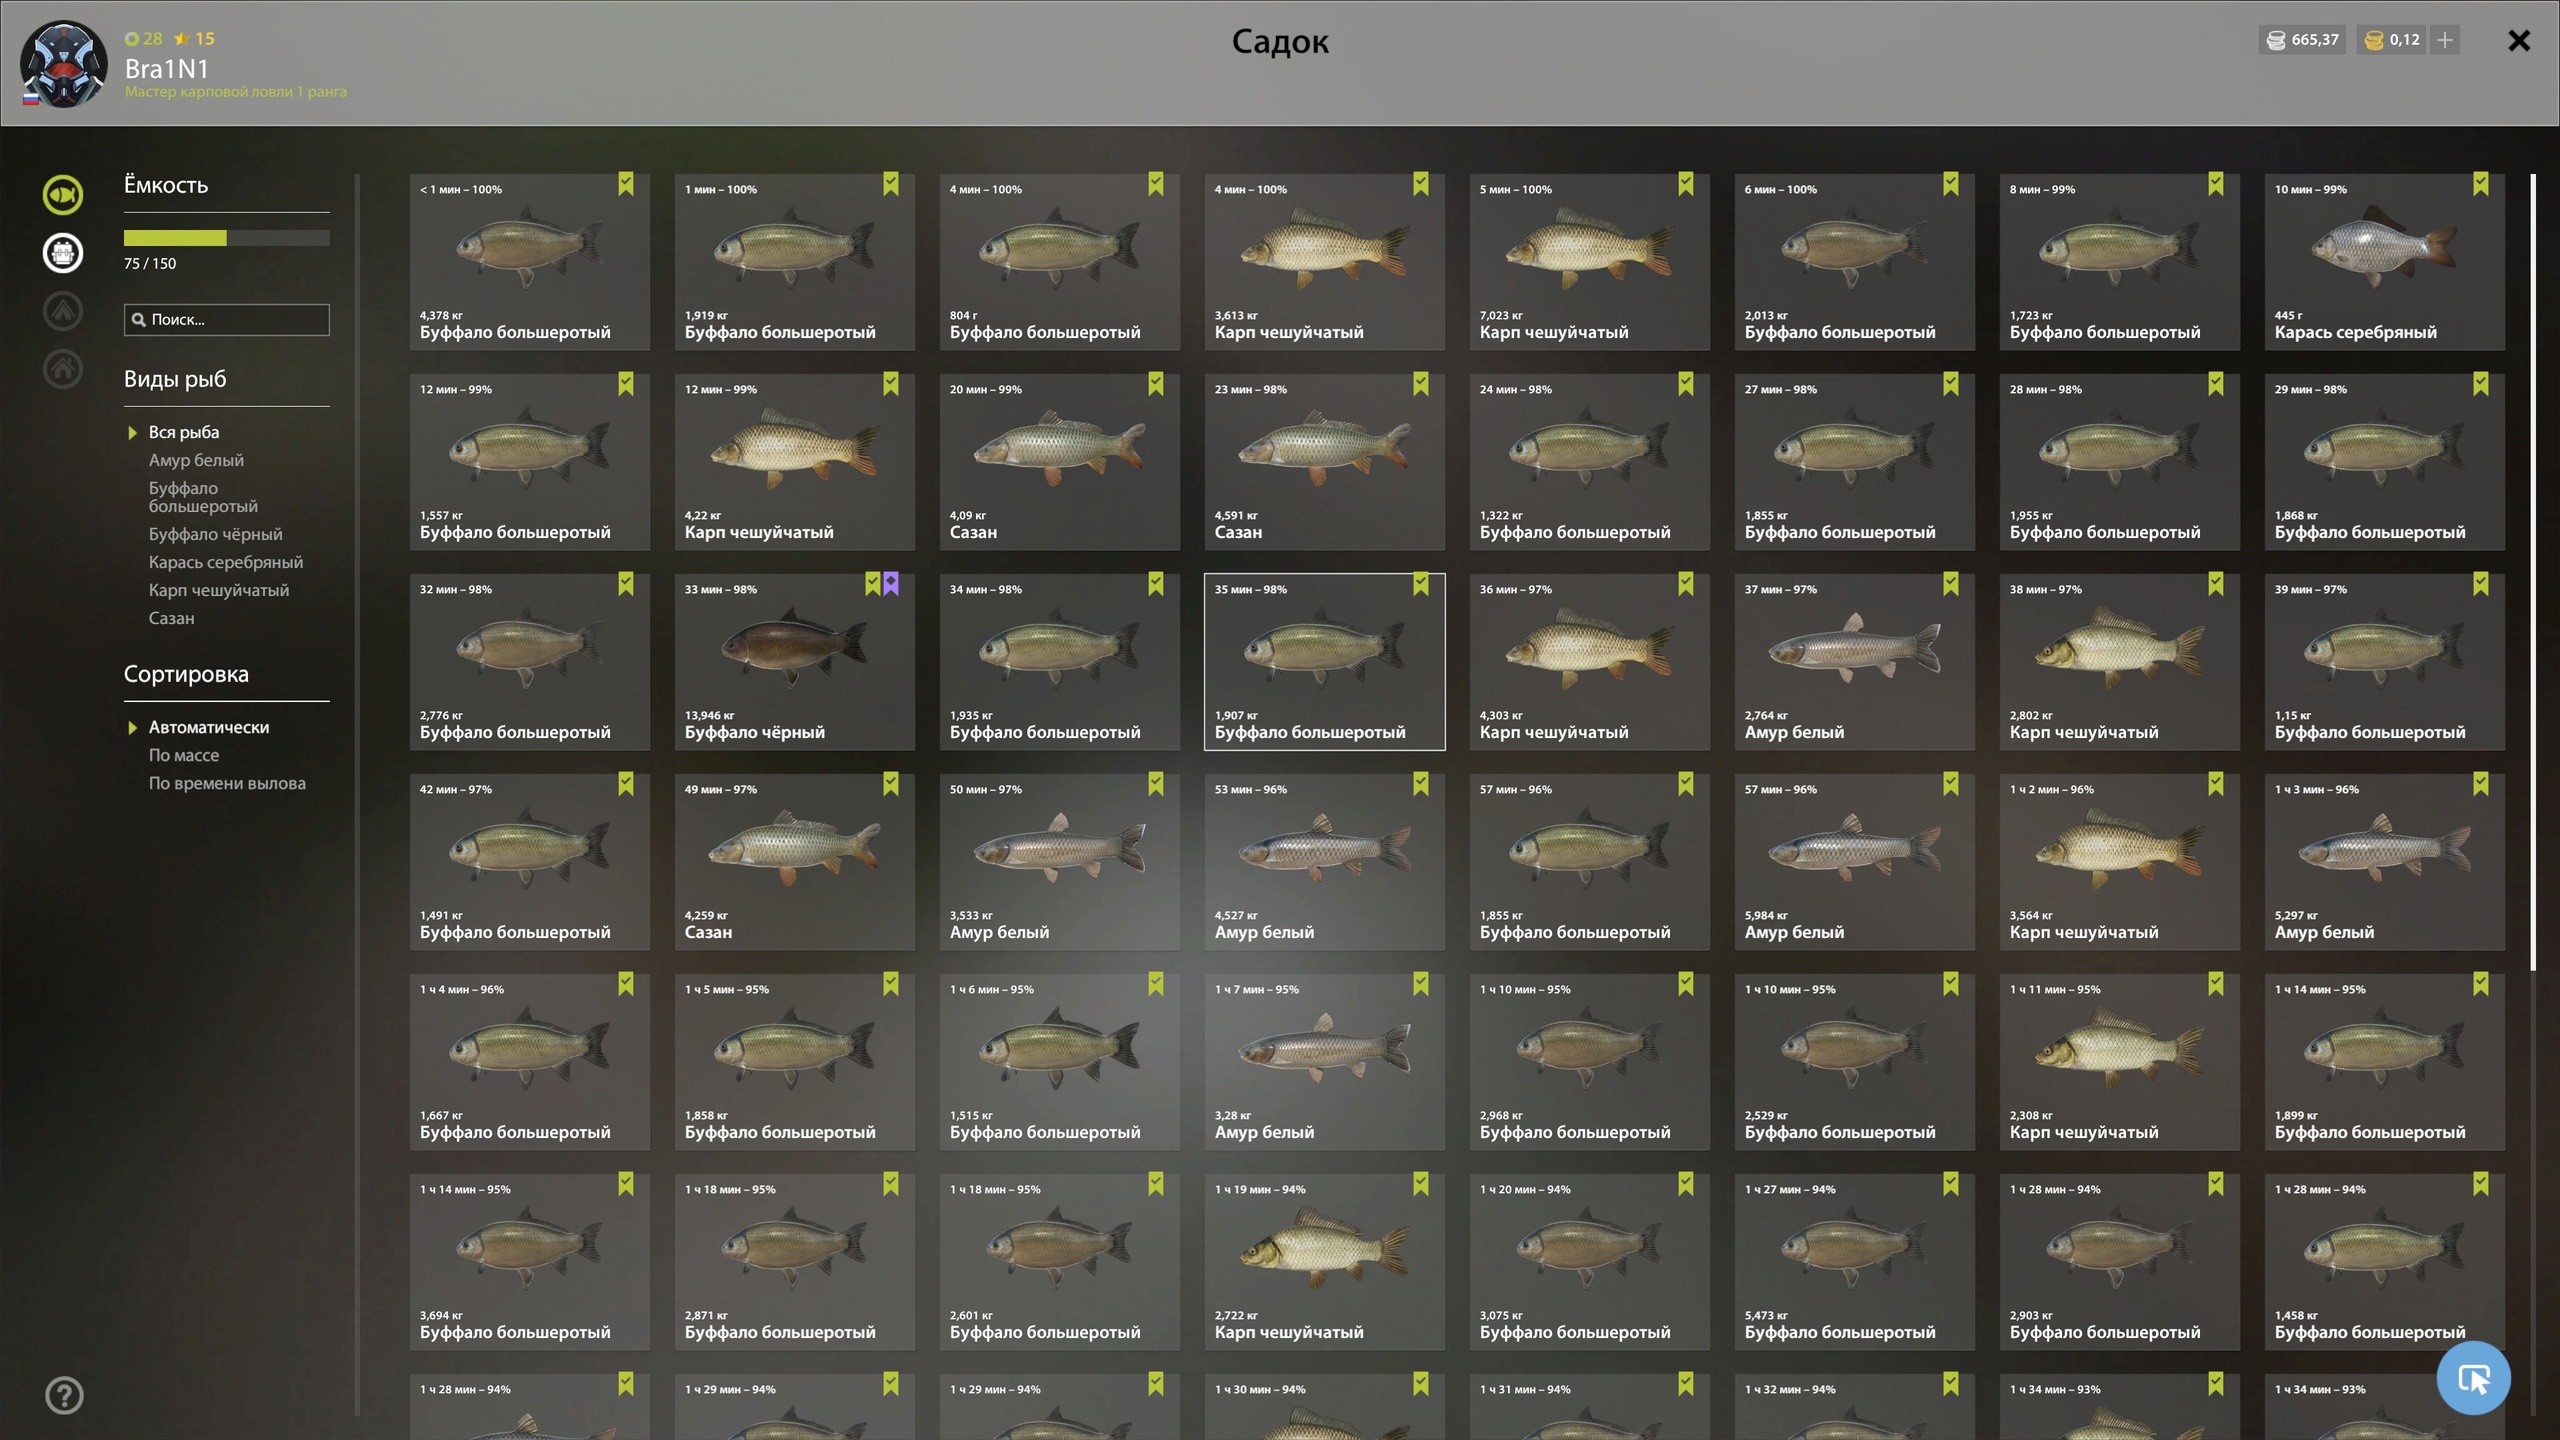Screen dimensions: 2560x1440
Task: Open the fish keepnet sidebar icon
Action: 62,194
